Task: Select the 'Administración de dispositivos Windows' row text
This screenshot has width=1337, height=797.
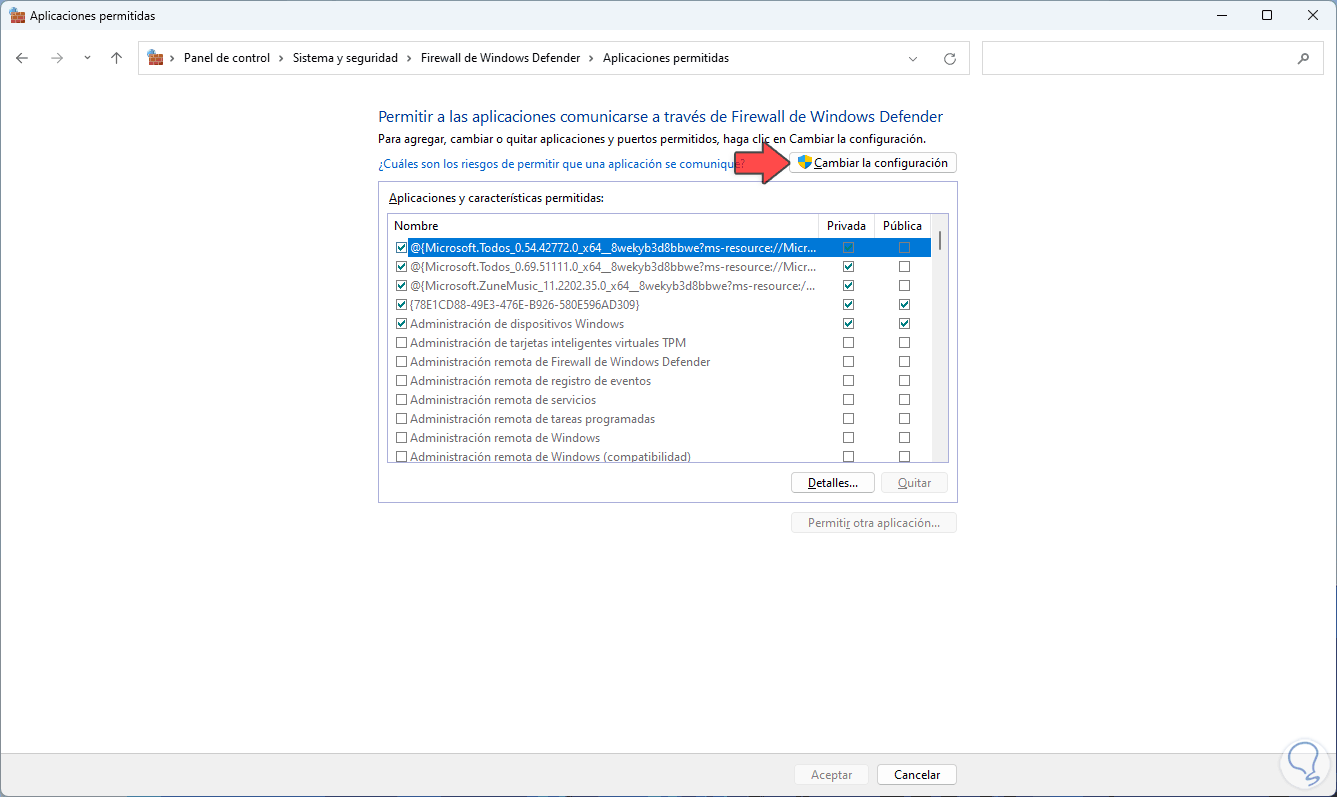Action: tap(517, 324)
